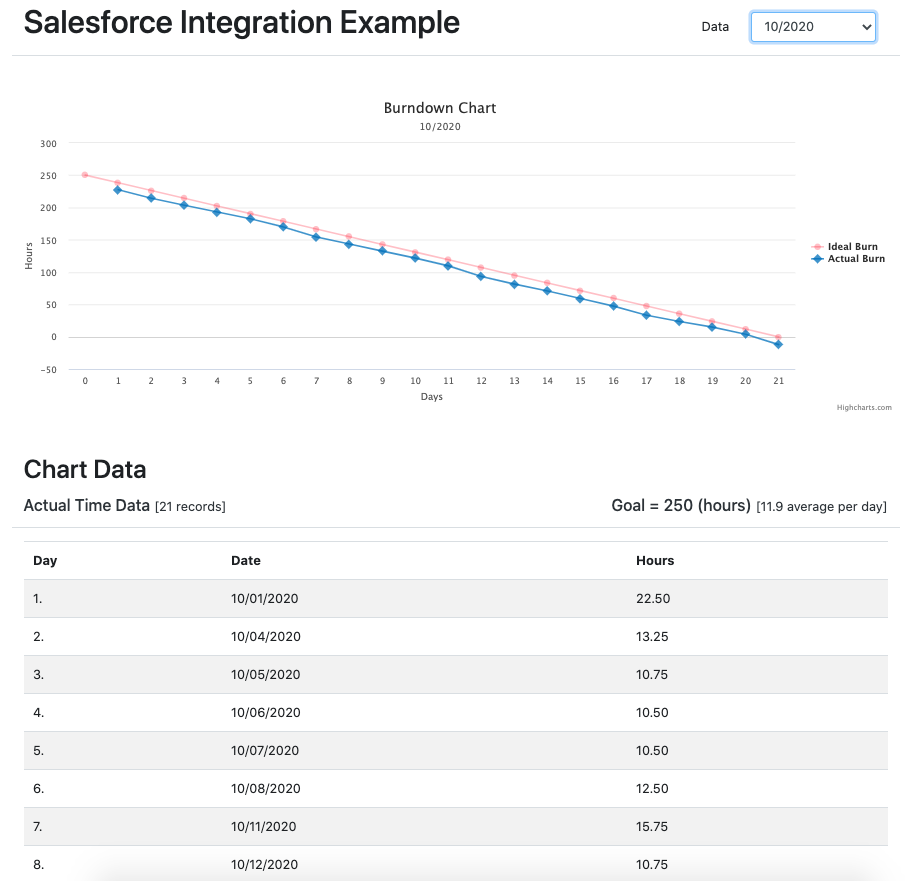Click the Chart Data heading
Viewport: 911px width, 881px height.
(x=85, y=470)
